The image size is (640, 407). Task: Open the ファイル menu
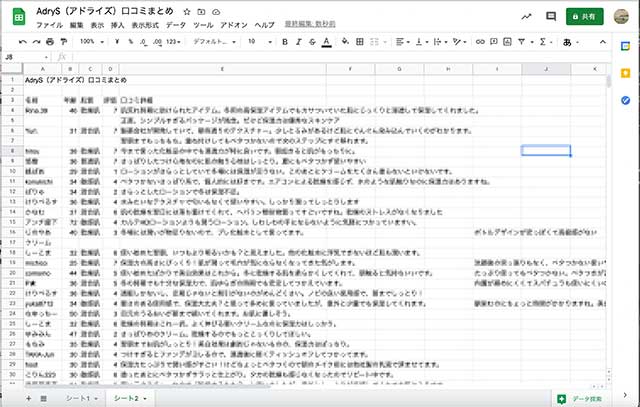[49, 25]
